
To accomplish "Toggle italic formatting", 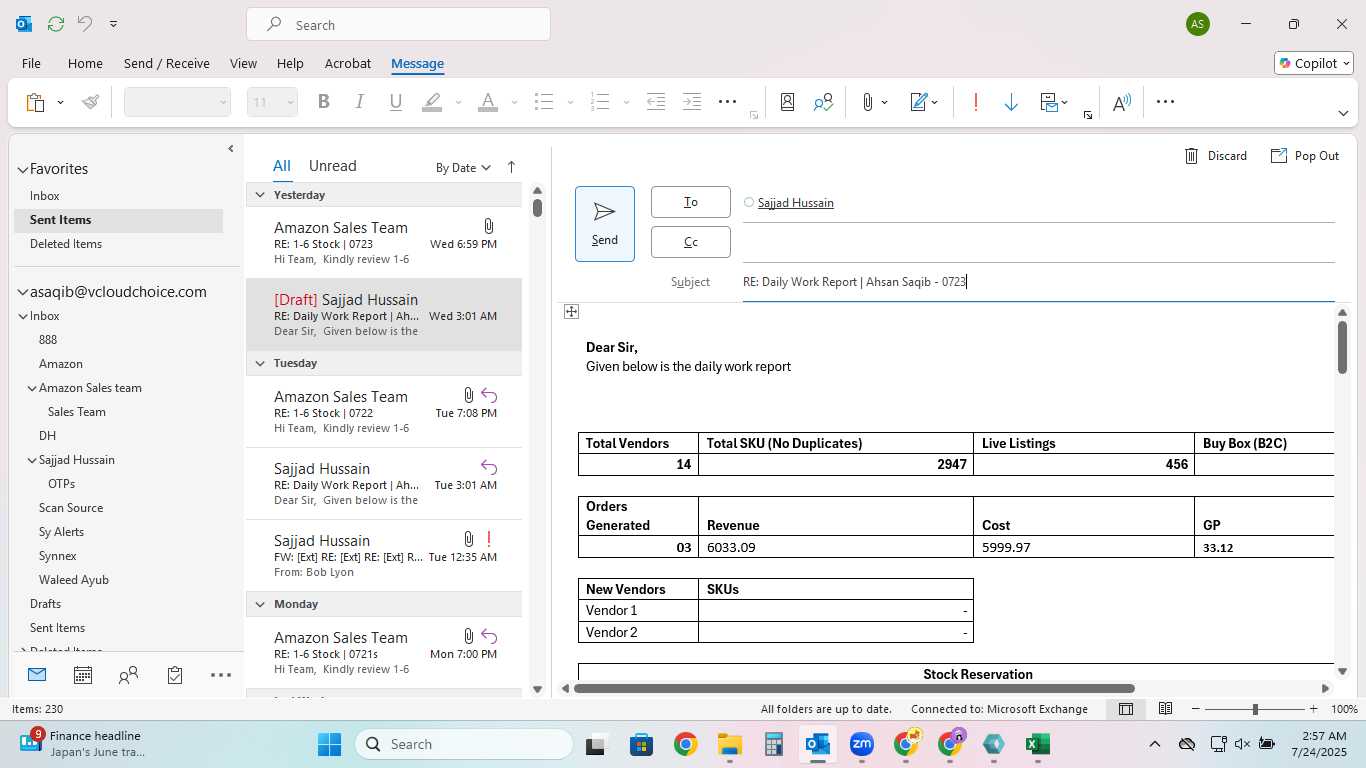I will click(x=359, y=102).
